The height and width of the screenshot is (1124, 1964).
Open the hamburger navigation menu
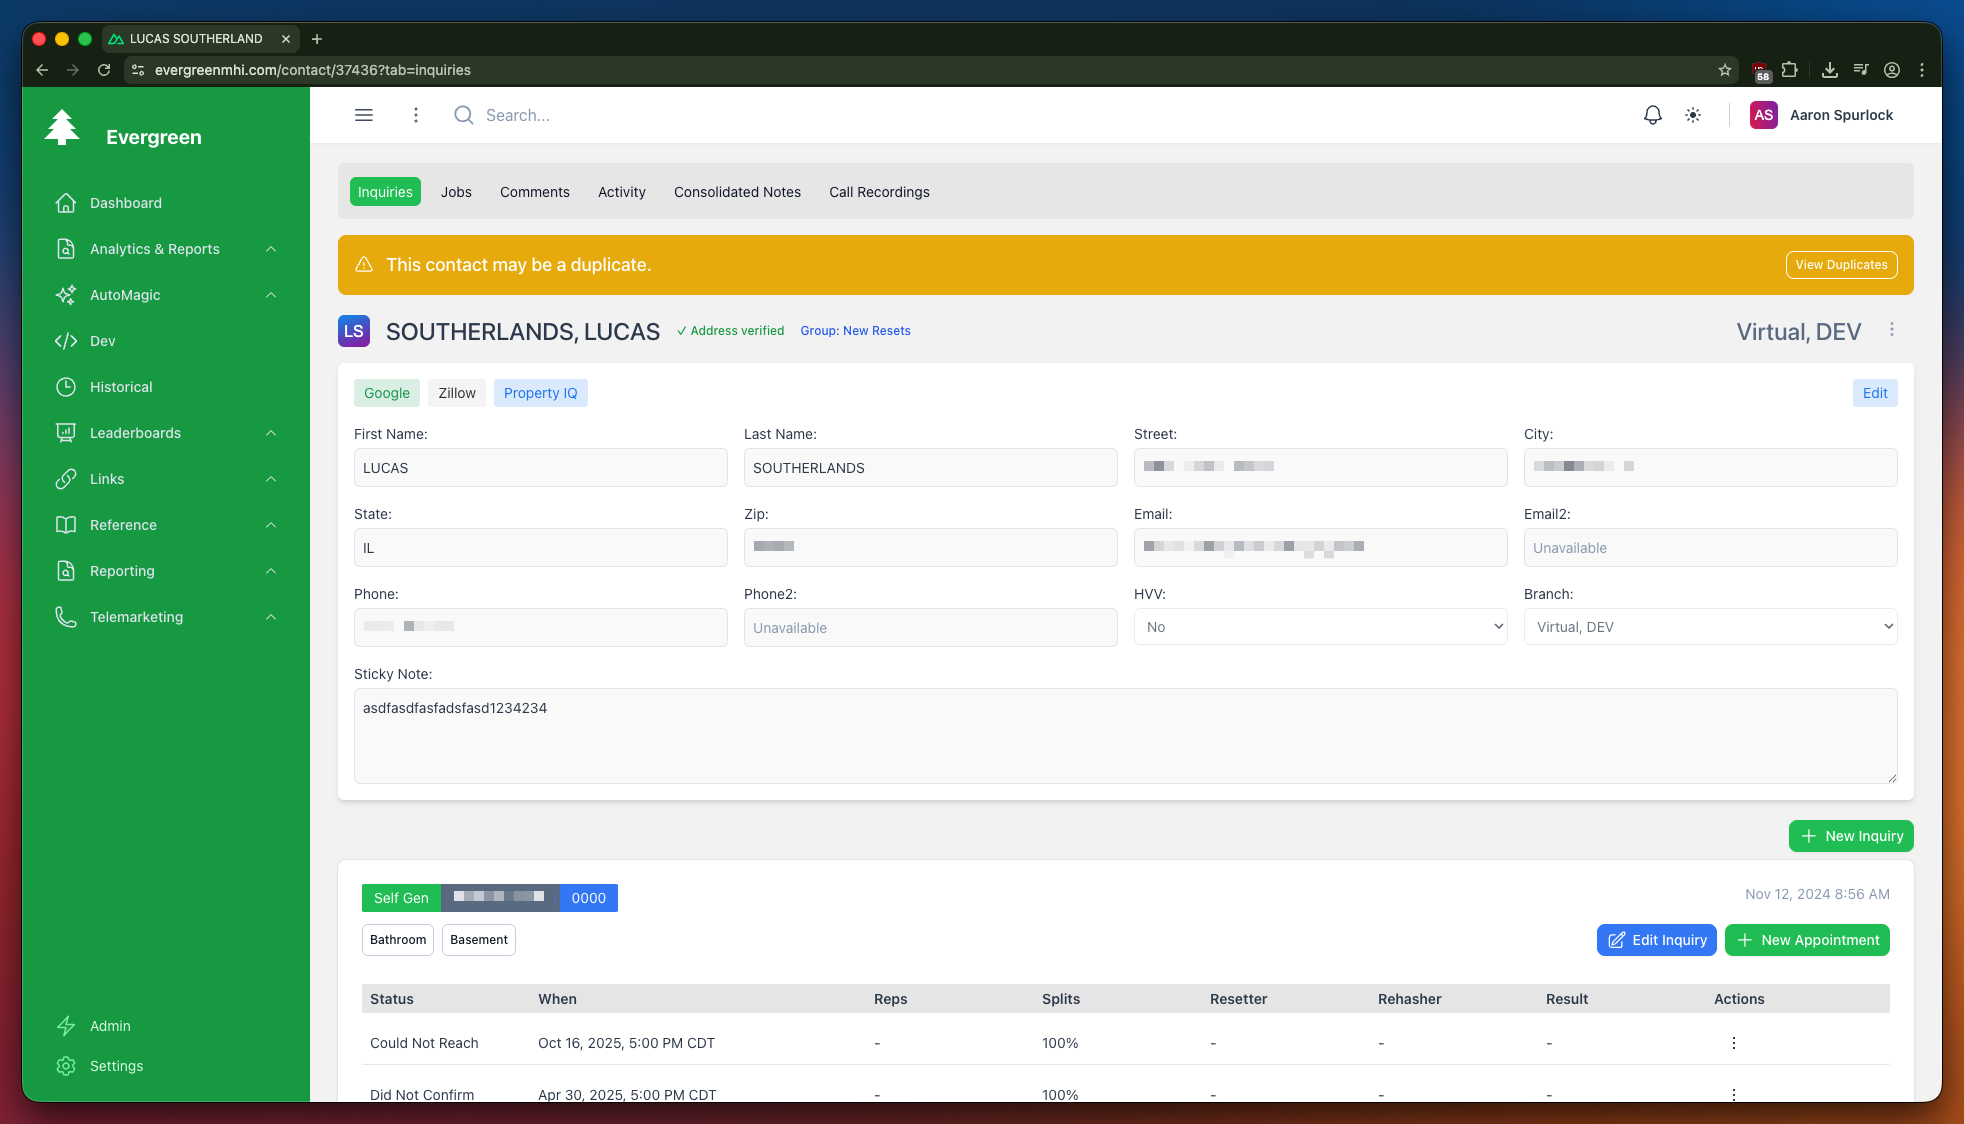pyautogui.click(x=363, y=115)
